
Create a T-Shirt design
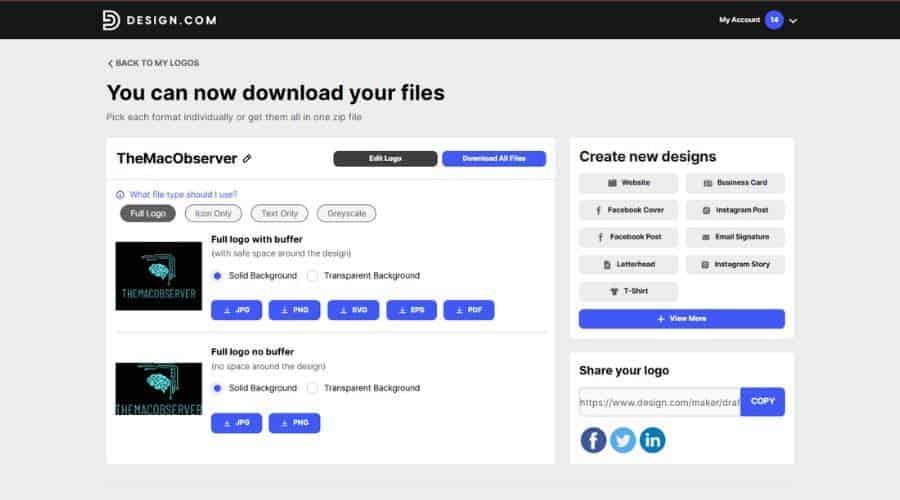629,292
